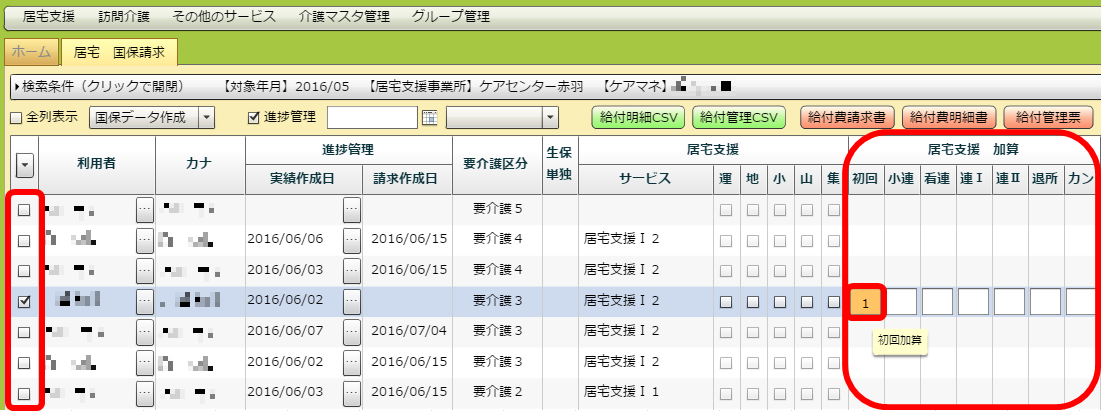Screen dimensions: 1101x411
Task: Click 給付明細CSV button
Action: 636,118
